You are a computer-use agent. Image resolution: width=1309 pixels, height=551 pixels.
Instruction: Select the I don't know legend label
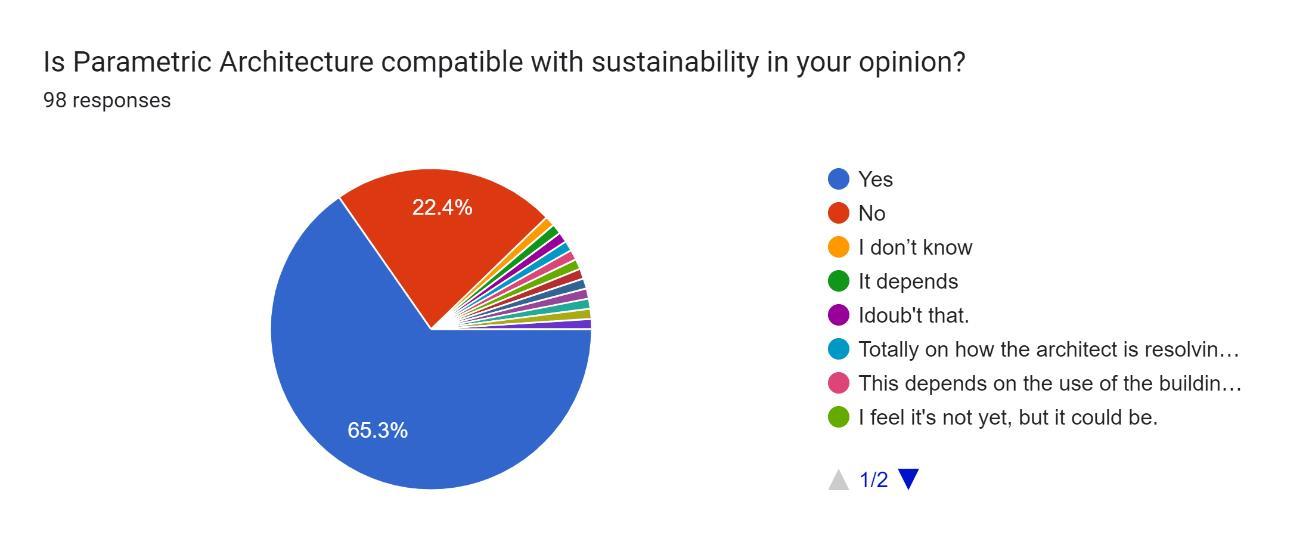(914, 247)
